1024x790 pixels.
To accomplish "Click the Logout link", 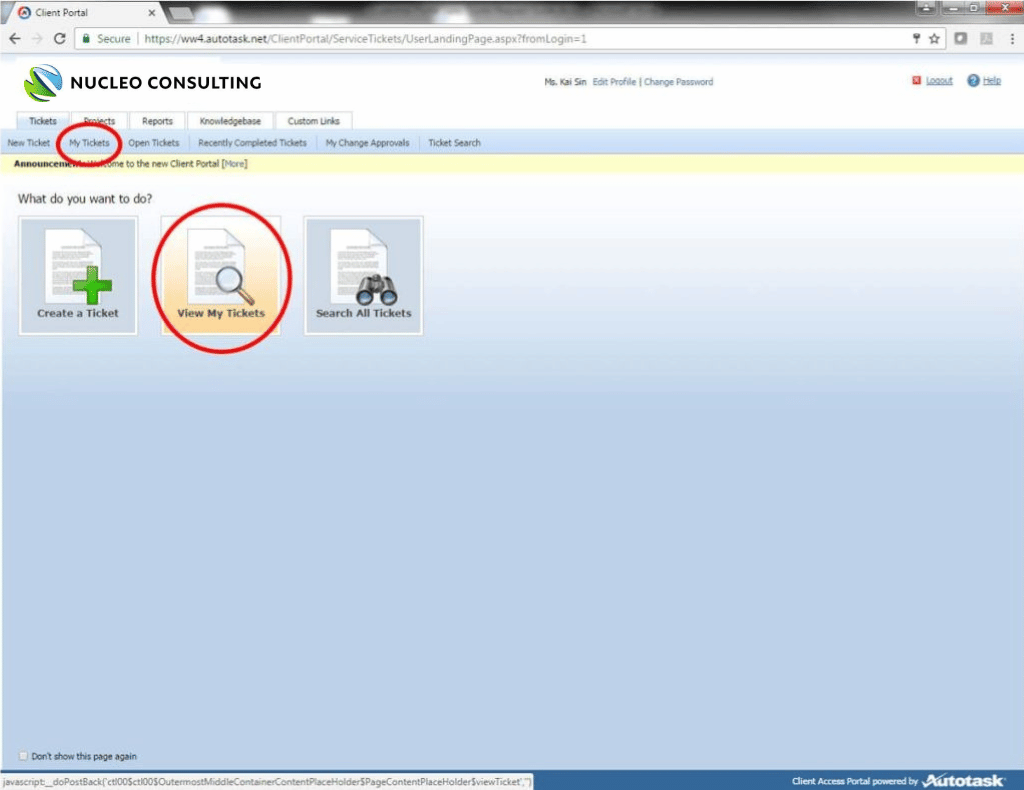I will click(x=938, y=81).
